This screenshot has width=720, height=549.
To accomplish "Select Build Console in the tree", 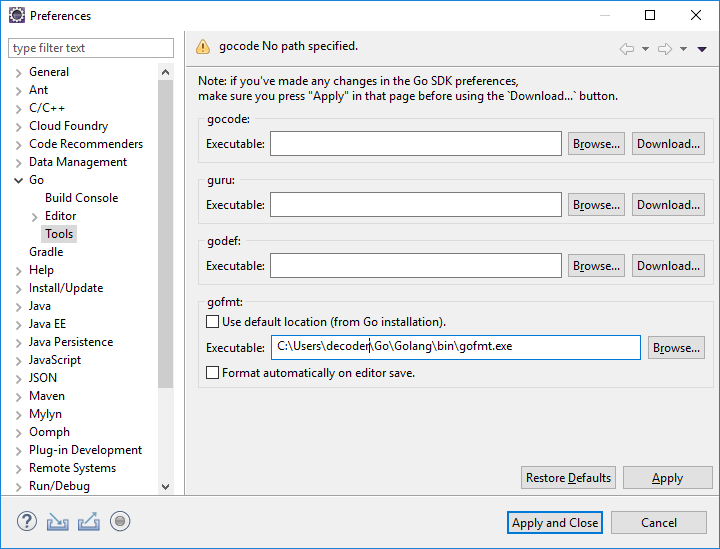I will [81, 198].
